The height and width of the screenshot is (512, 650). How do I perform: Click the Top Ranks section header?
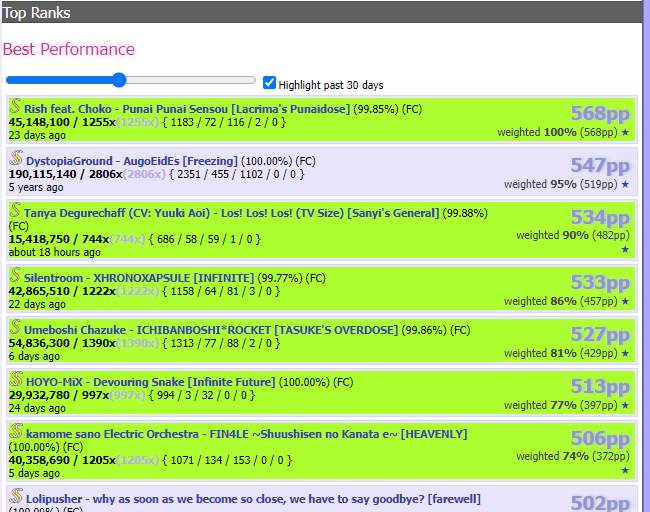[322, 12]
